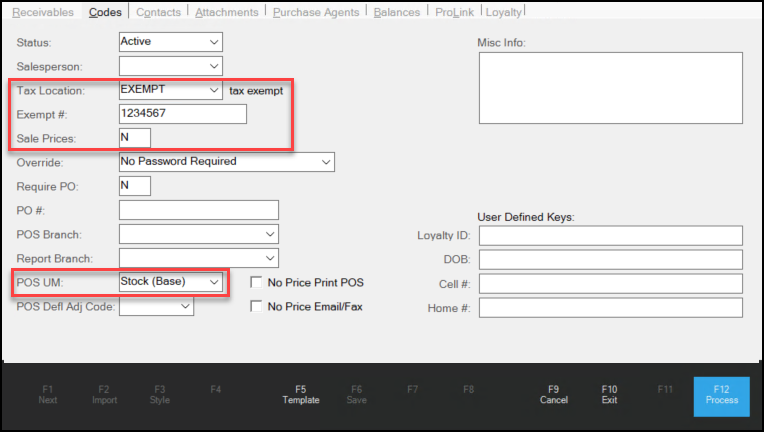The width and height of the screenshot is (764, 432).
Task: Click the Exempt # input field
Action: pyautogui.click(x=182, y=114)
